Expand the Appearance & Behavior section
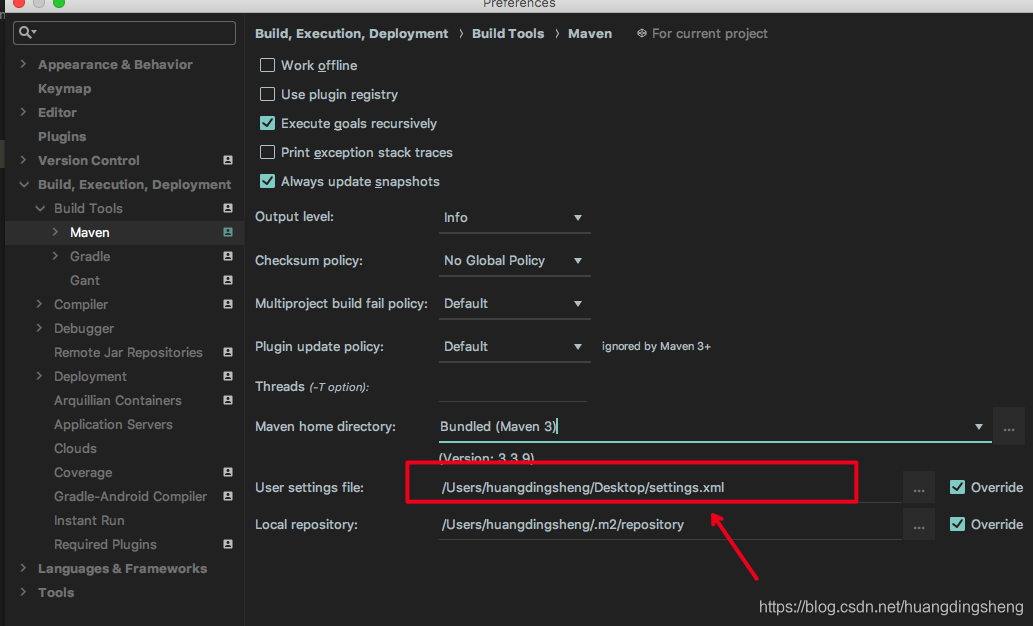The height and width of the screenshot is (626, 1033). tap(23, 64)
